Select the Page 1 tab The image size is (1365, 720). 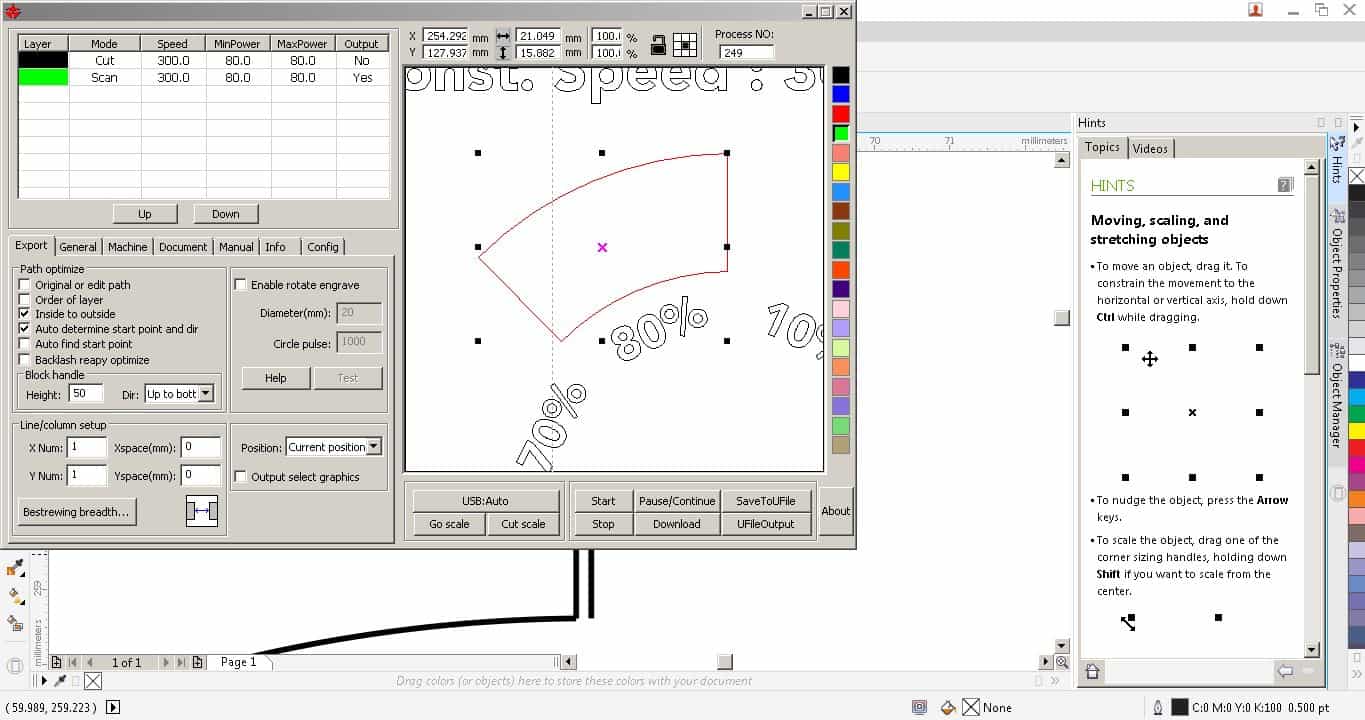[x=238, y=662]
